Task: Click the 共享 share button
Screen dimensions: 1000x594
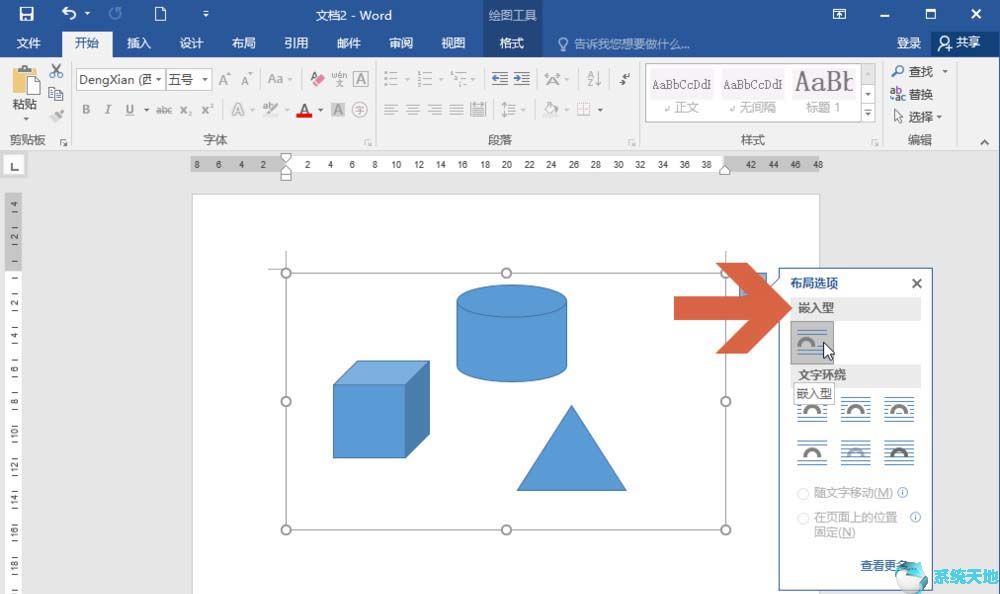Action: pyautogui.click(x=959, y=43)
